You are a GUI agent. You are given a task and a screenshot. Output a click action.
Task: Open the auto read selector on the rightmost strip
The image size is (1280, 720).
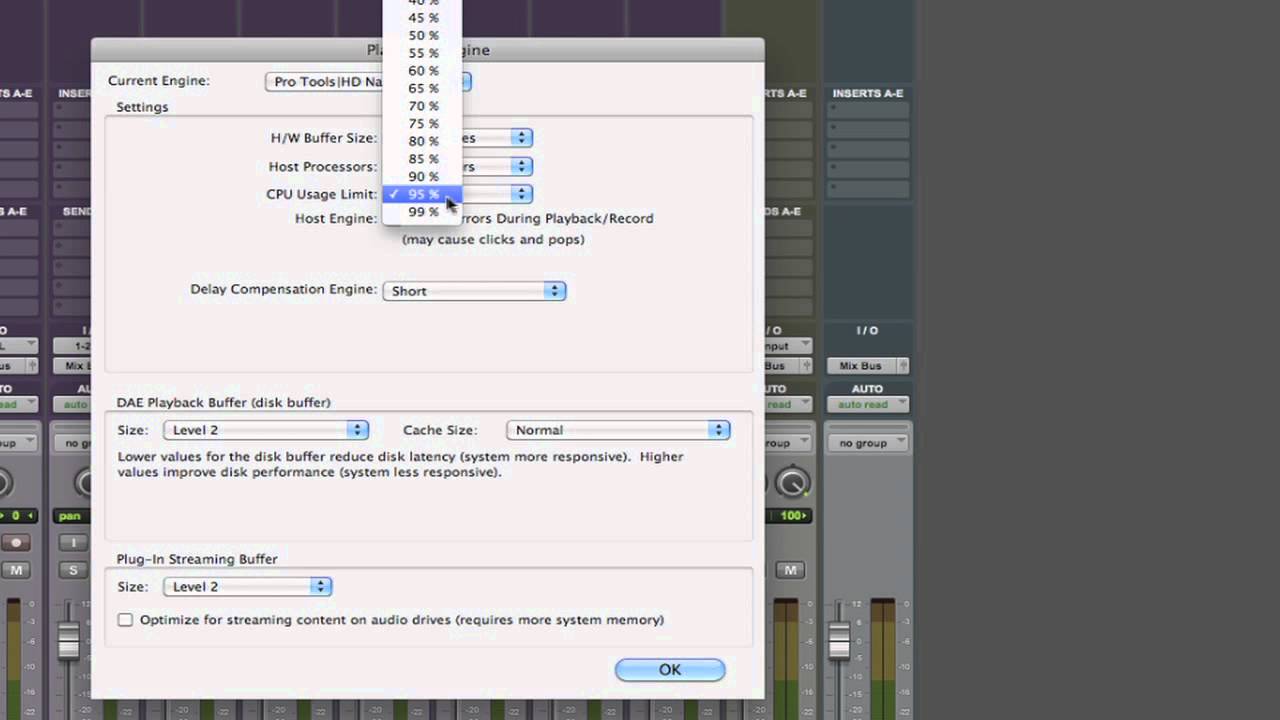coord(867,404)
